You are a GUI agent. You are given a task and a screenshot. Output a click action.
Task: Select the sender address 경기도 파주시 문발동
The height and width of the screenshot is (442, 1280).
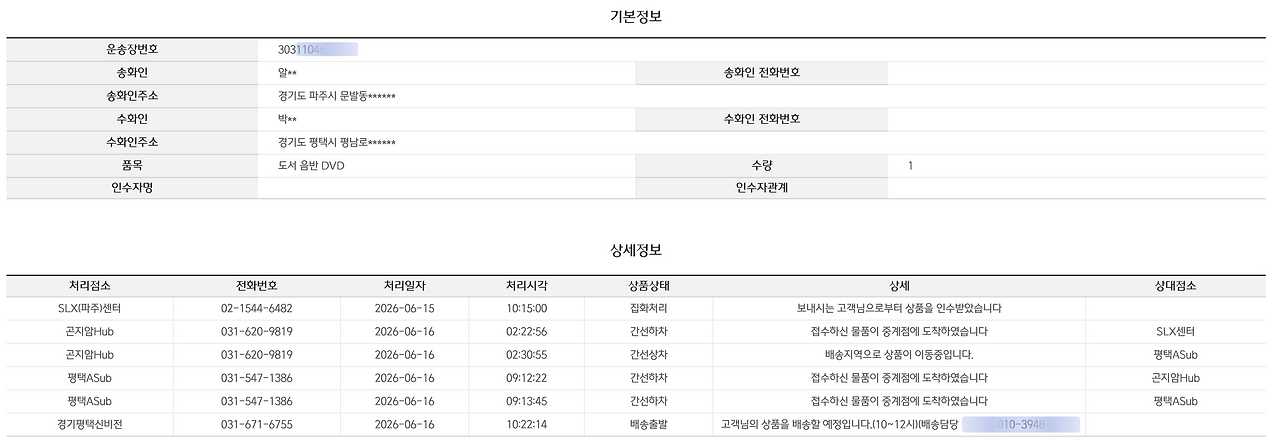click(337, 96)
